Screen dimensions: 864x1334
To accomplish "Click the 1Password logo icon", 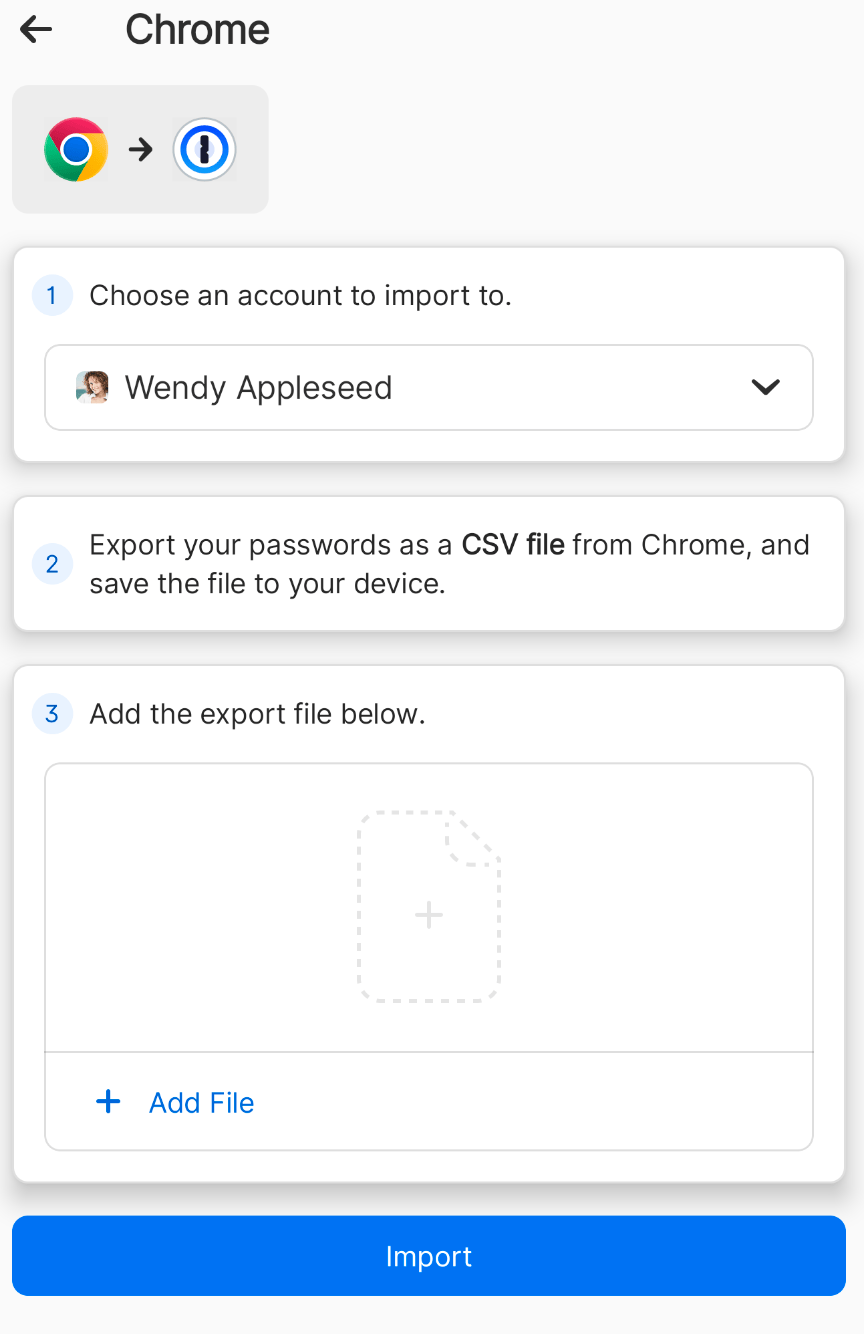I will point(204,150).
